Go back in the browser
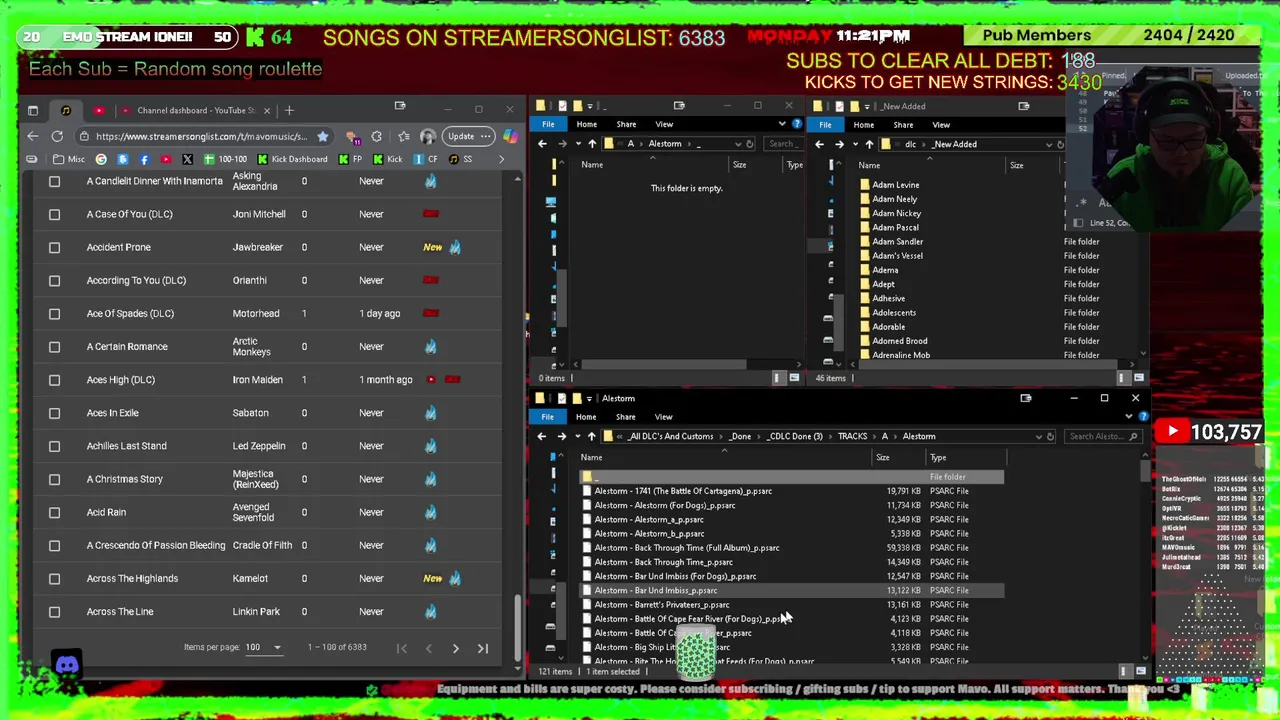This screenshot has width=1280, height=720. click(33, 136)
